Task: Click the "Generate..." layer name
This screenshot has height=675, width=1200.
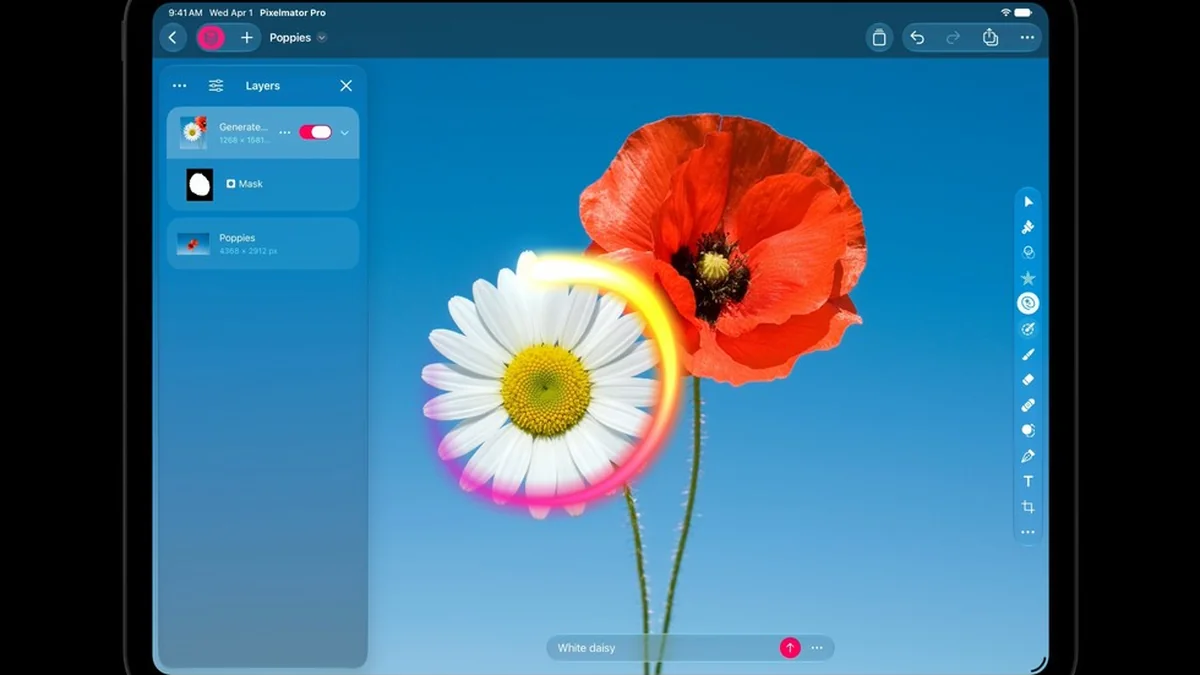Action: tap(243, 127)
